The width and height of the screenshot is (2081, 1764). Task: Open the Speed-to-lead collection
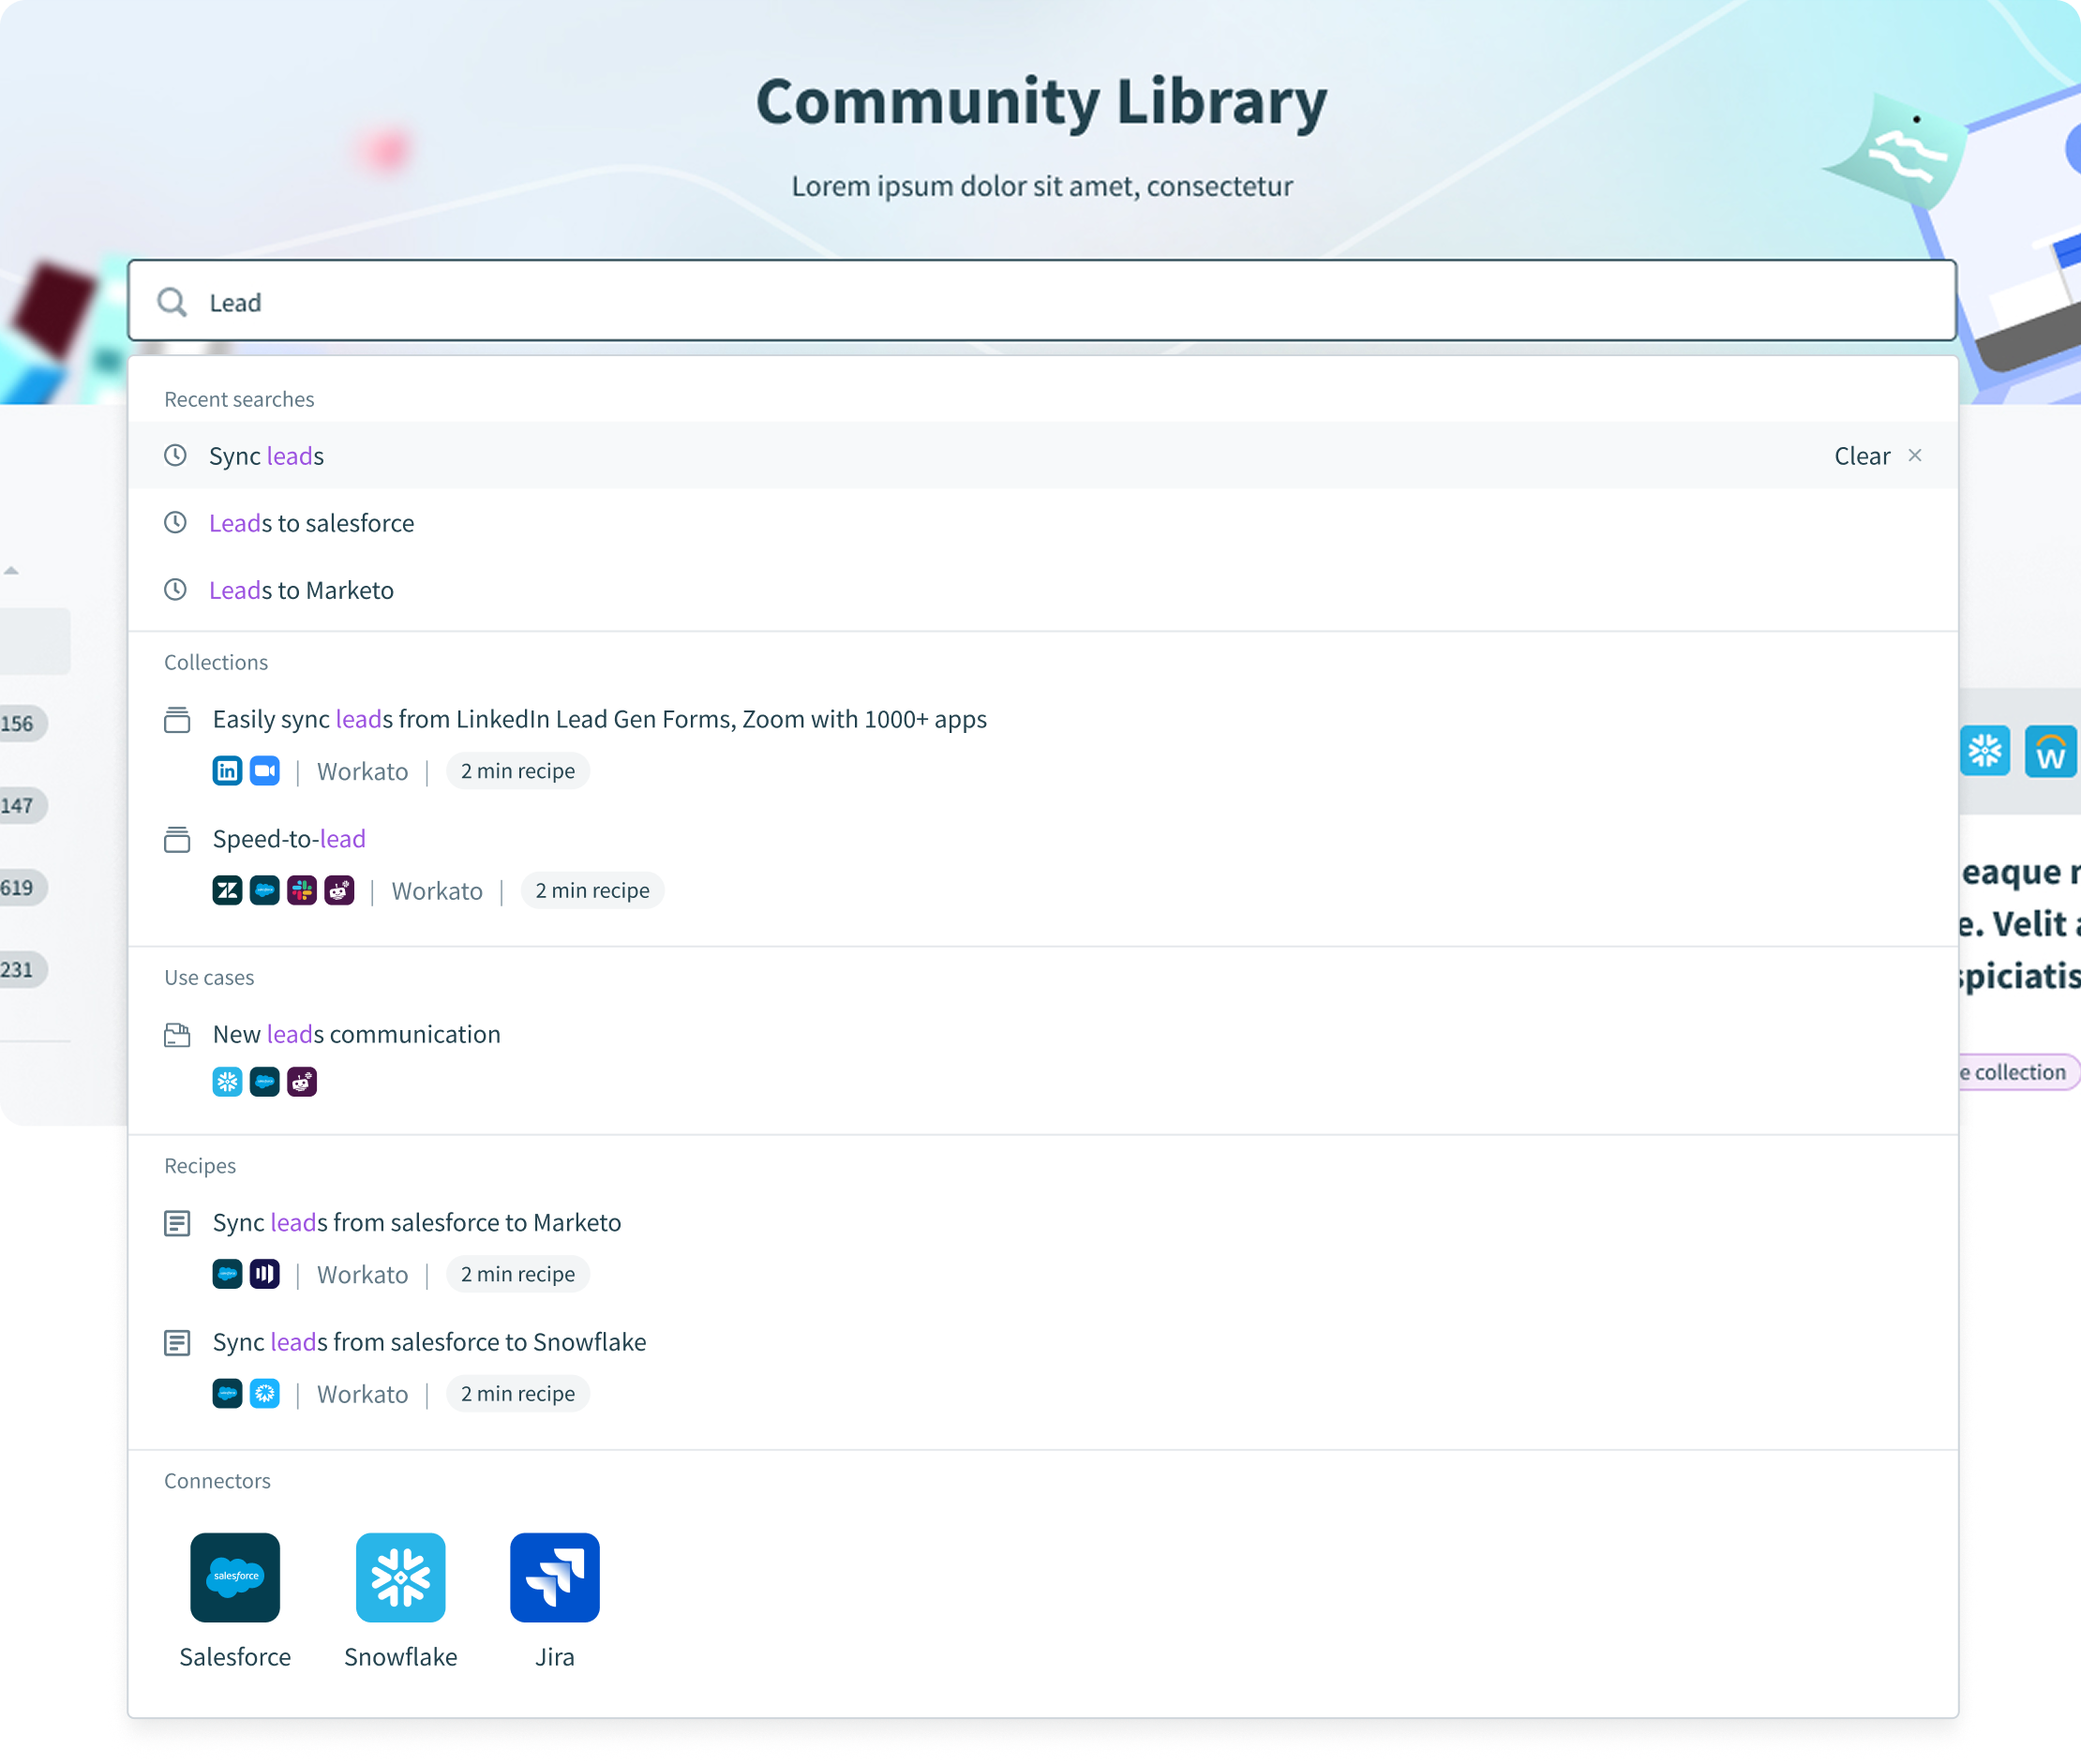pyautogui.click(x=289, y=839)
